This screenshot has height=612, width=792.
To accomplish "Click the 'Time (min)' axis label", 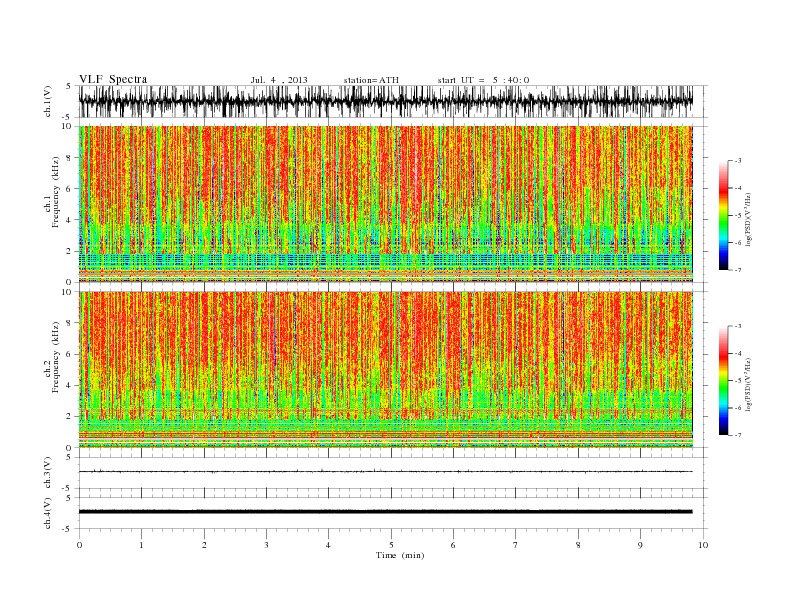I will tap(400, 555).
